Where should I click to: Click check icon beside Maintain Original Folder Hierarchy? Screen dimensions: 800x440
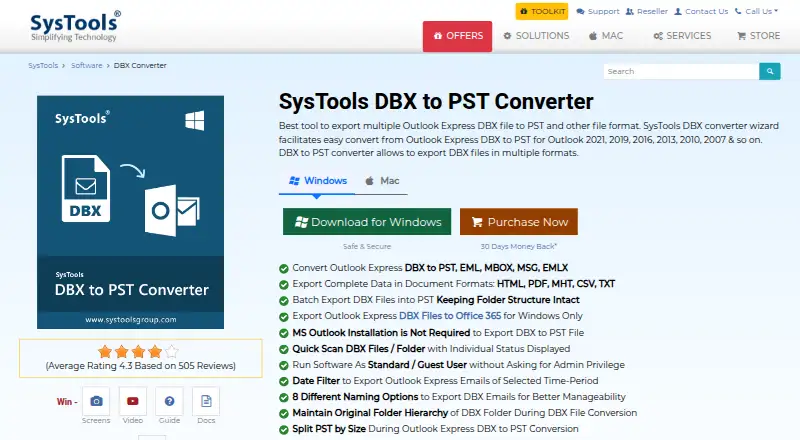click(x=284, y=413)
